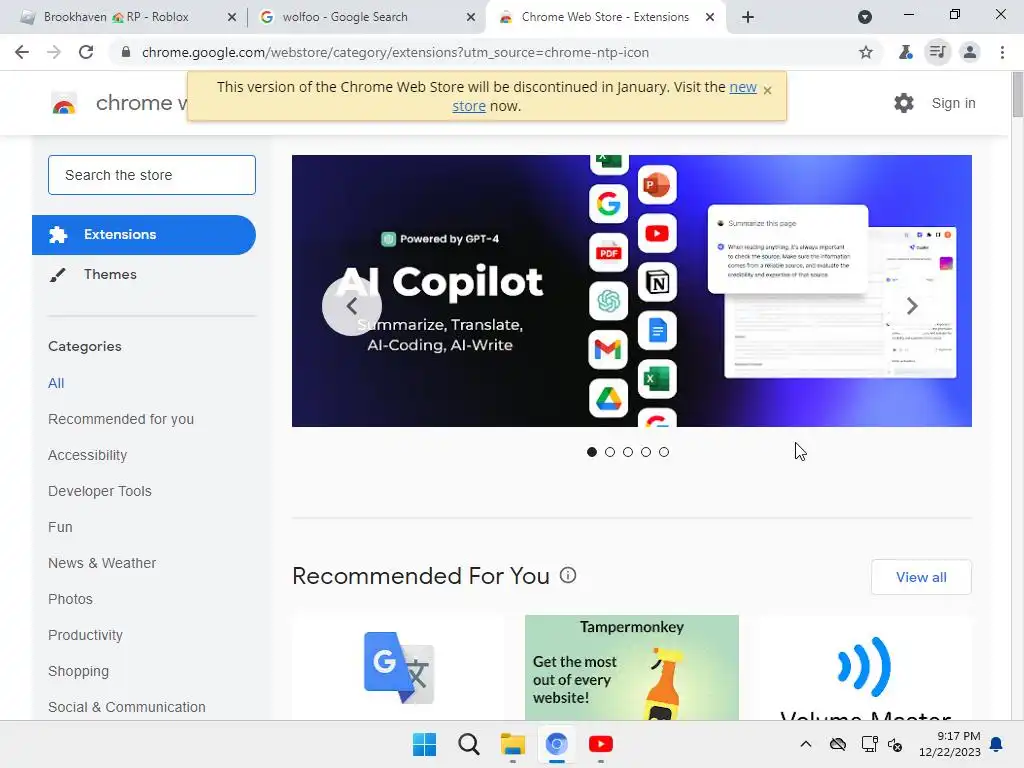1024x768 pixels.
Task: Click Sign in
Action: (953, 103)
